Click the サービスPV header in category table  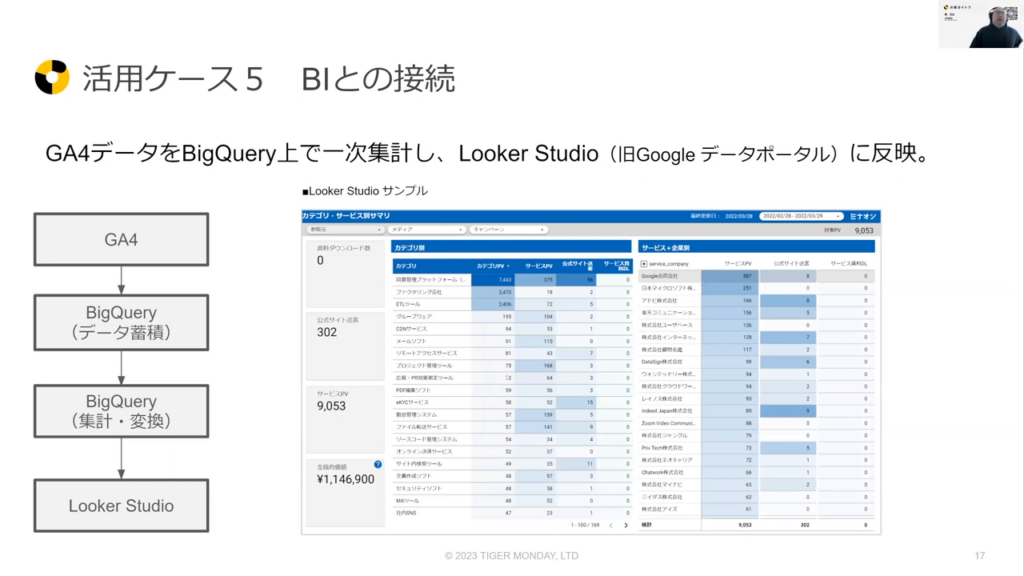click(x=539, y=266)
